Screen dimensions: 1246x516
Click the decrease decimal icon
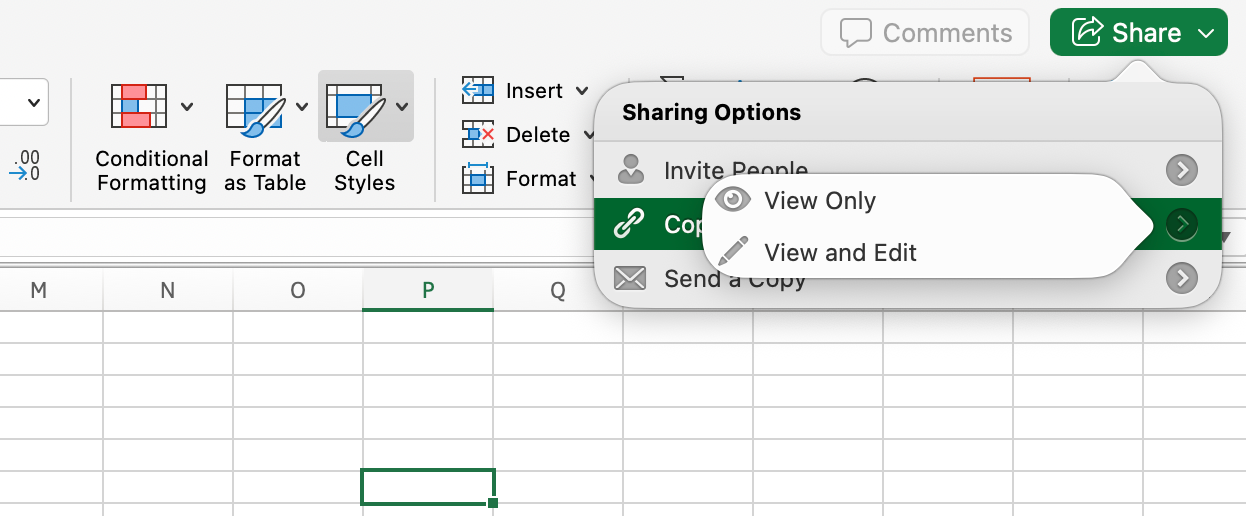pyautogui.click(x=24, y=166)
